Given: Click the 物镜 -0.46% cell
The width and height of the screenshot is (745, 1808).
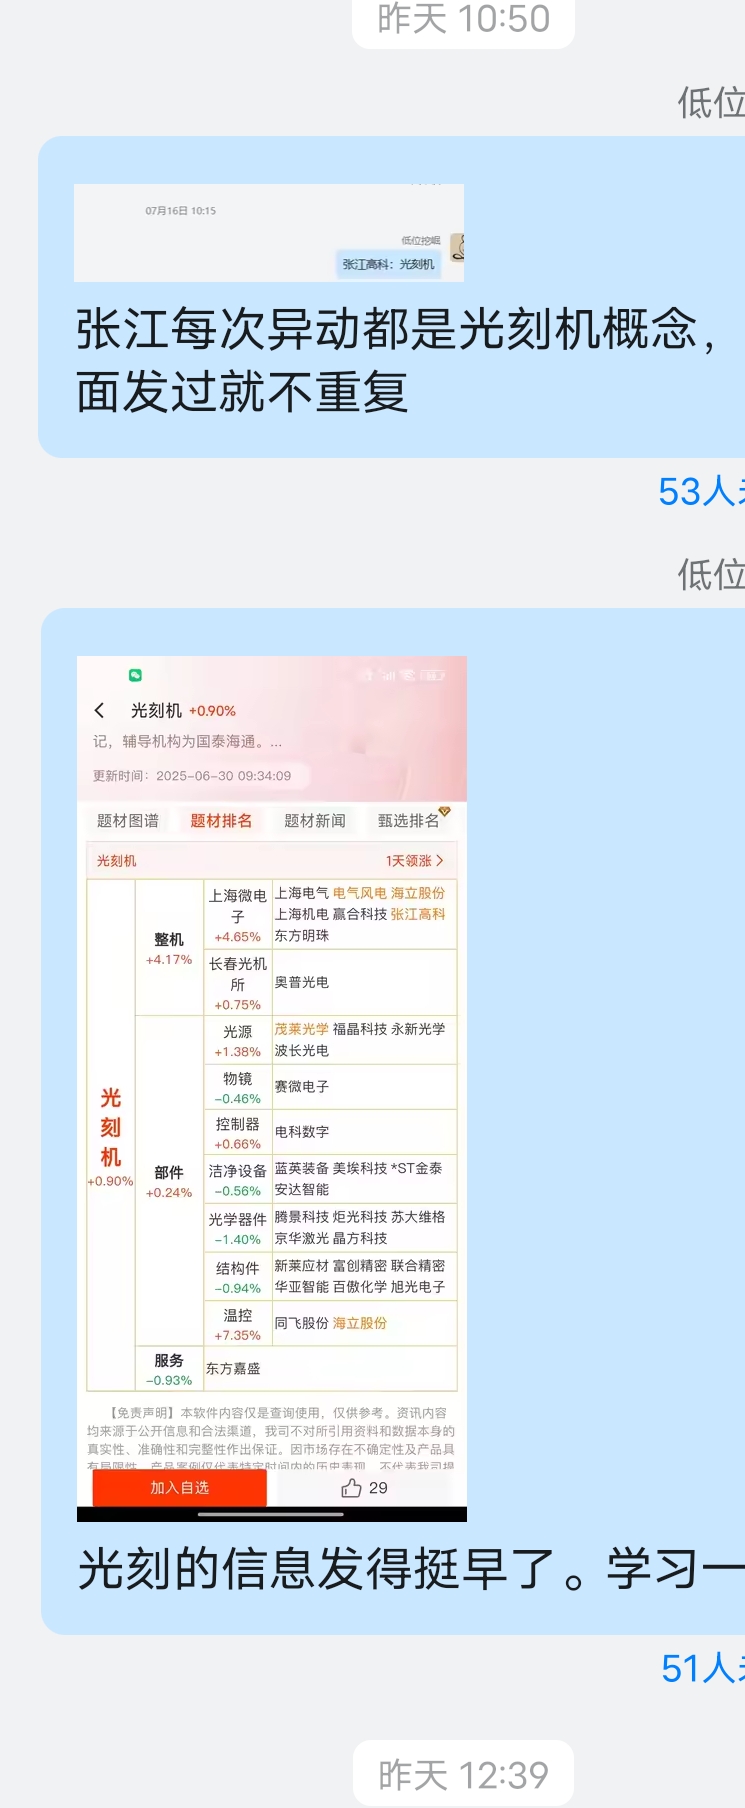Looking at the screenshot, I should point(238,1087).
